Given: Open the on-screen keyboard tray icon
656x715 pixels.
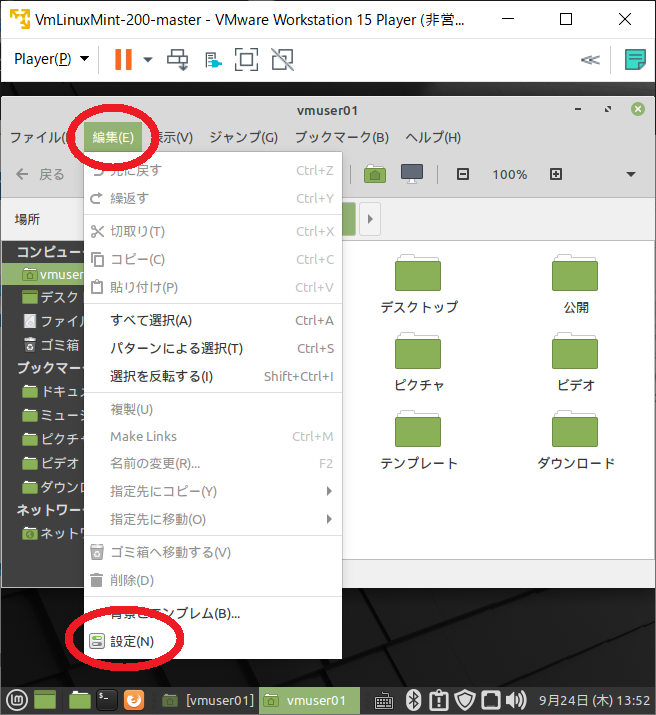Looking at the screenshot, I should [x=383, y=701].
